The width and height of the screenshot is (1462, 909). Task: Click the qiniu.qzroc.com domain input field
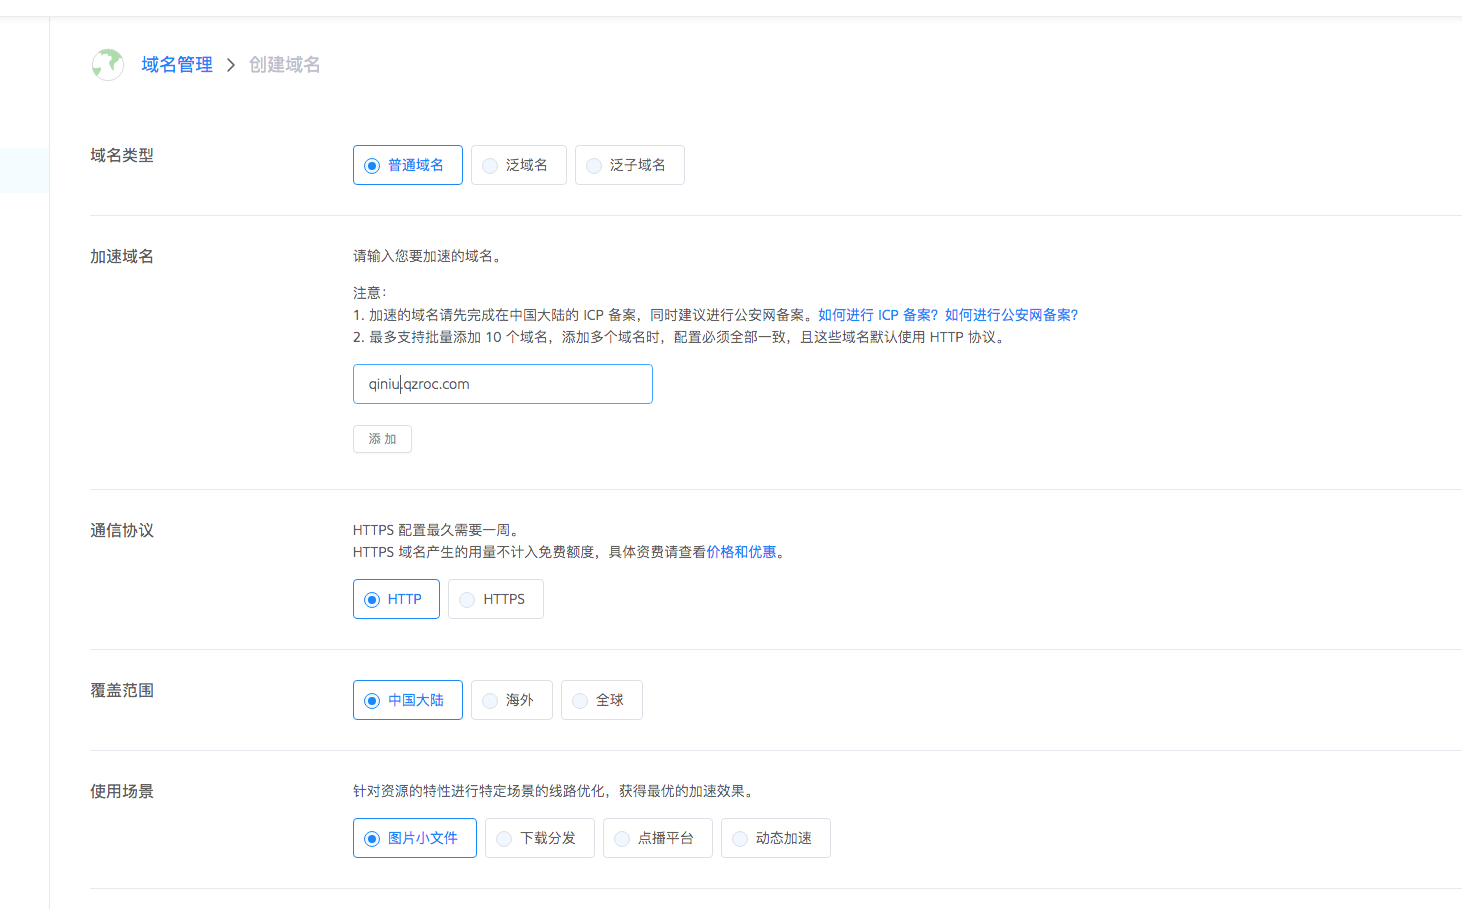[x=502, y=384]
